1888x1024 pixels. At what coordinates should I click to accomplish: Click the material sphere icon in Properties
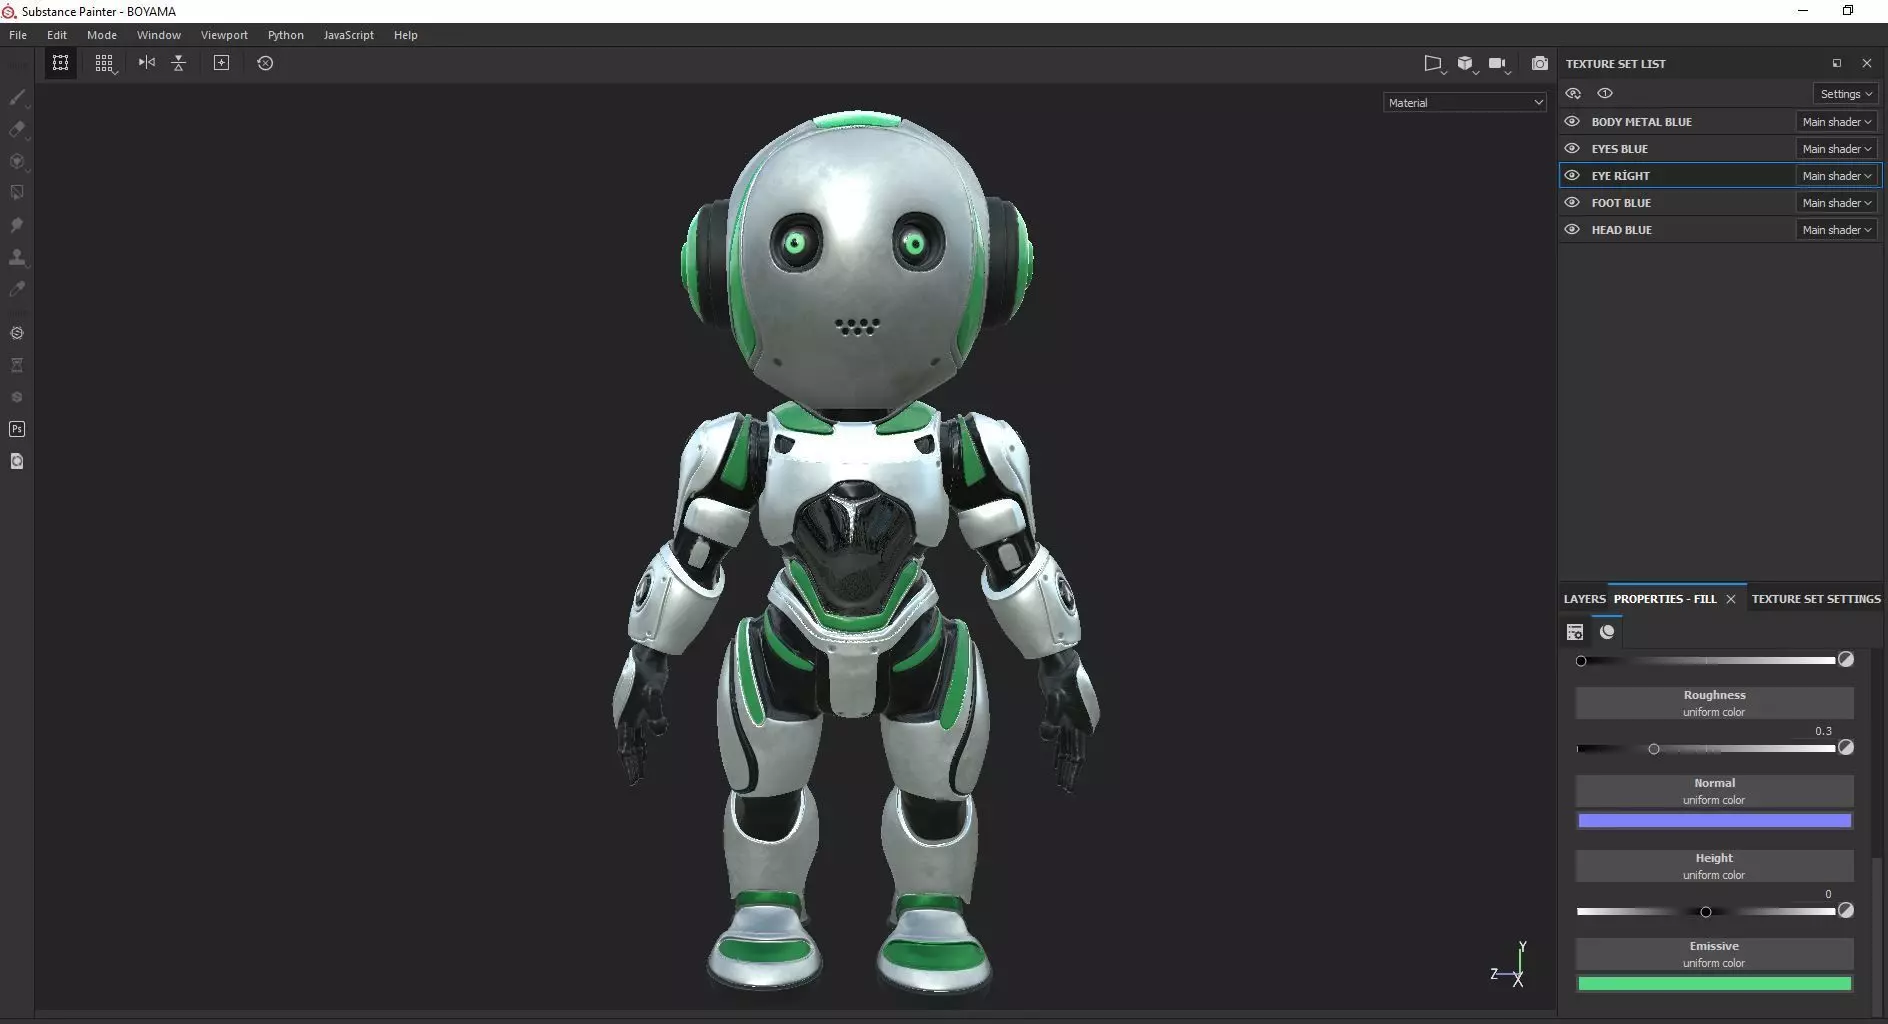(1607, 632)
